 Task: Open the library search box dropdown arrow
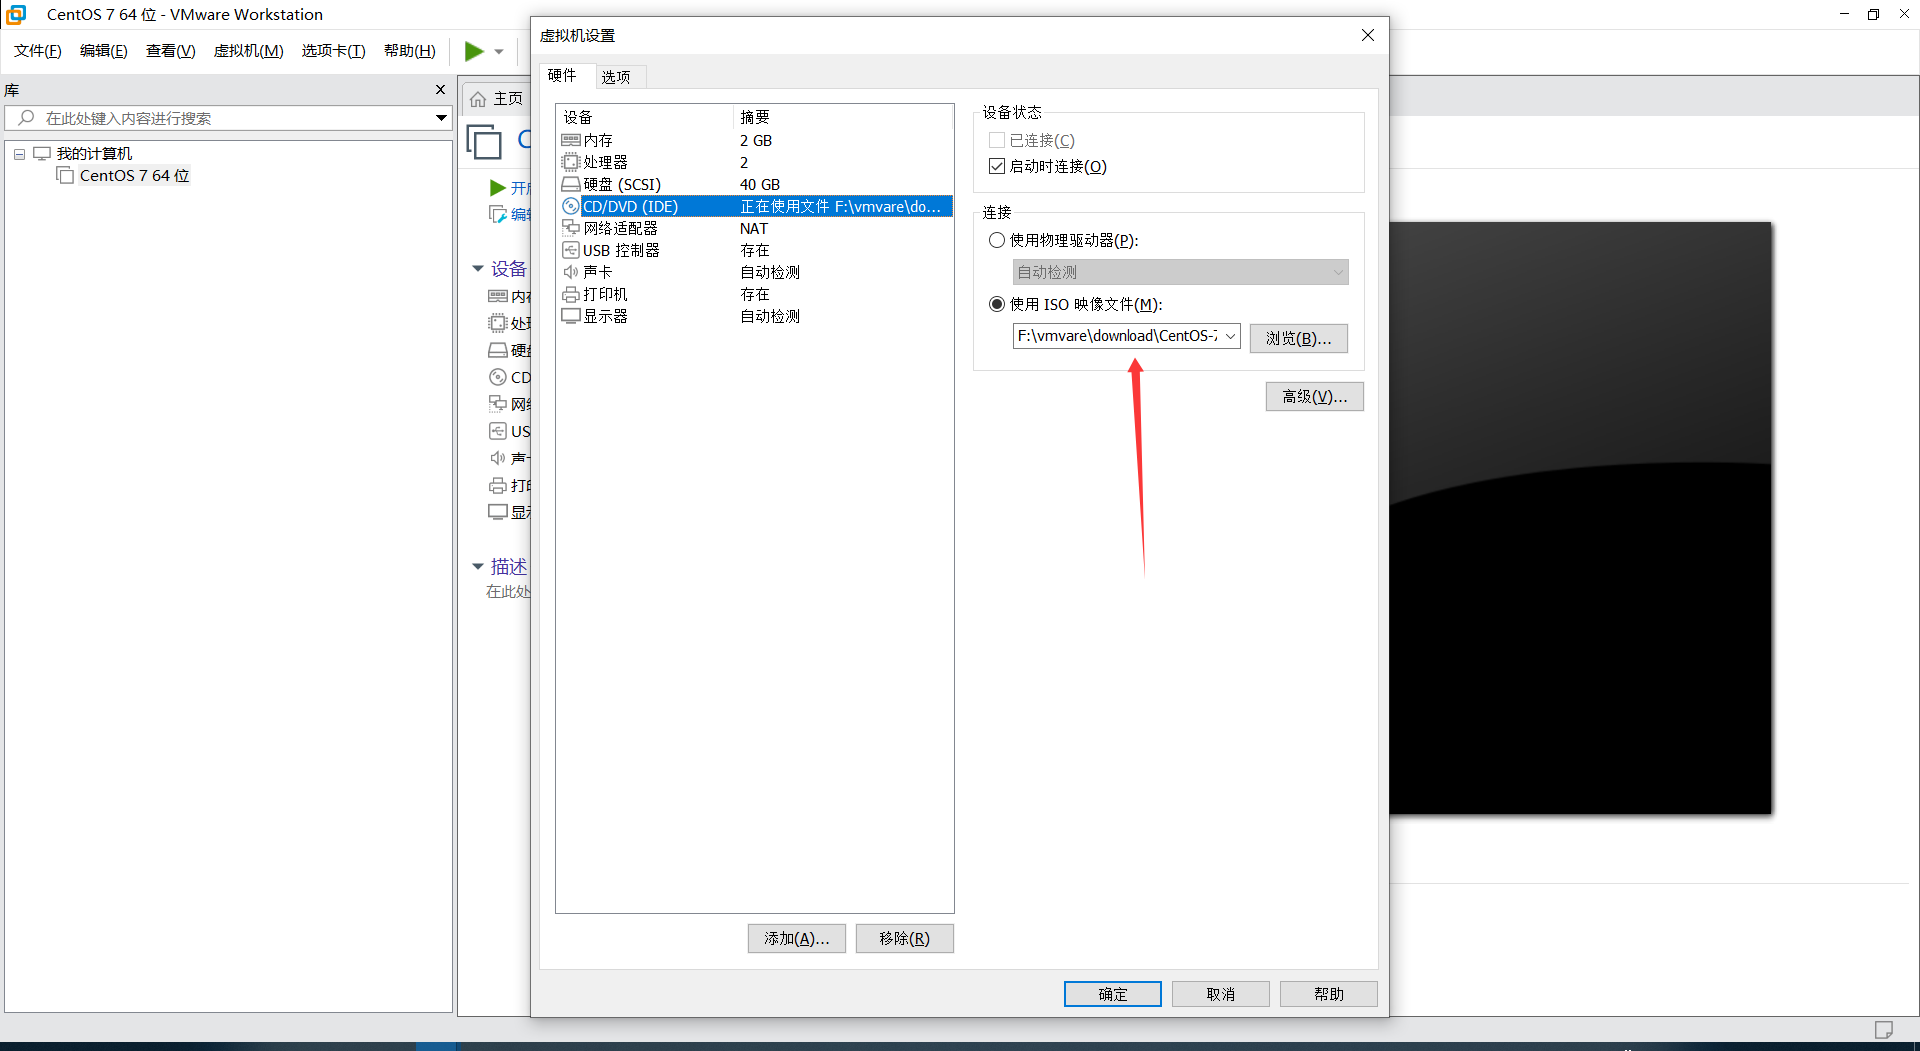[441, 118]
